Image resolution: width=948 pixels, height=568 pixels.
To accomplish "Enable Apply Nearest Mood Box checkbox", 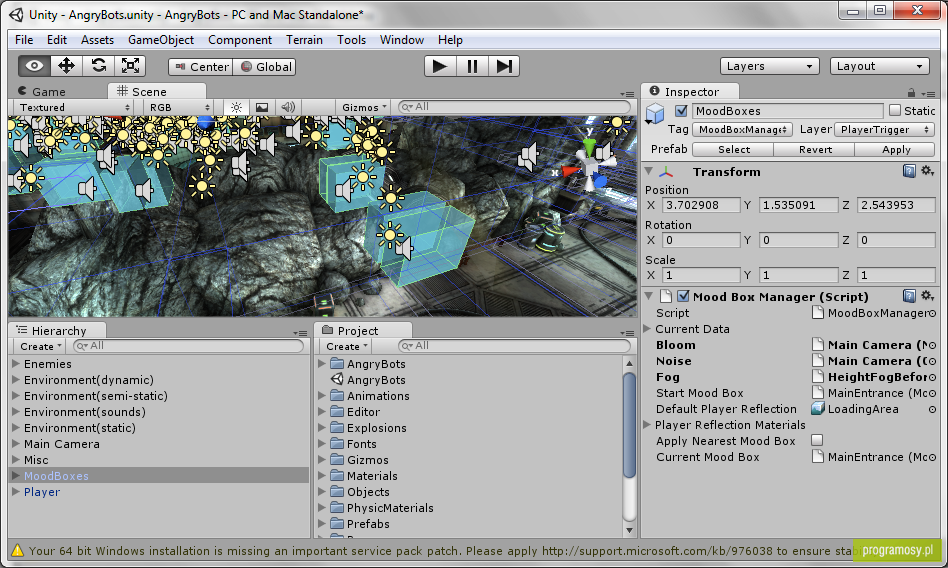I will pyautogui.click(x=817, y=440).
